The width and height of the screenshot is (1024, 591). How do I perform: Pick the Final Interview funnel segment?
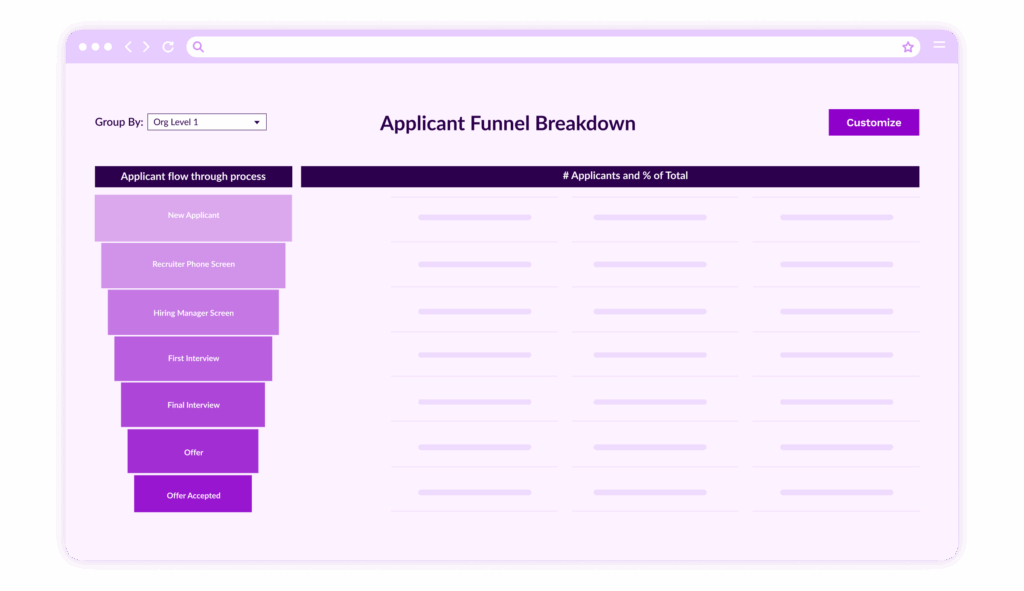click(x=193, y=405)
